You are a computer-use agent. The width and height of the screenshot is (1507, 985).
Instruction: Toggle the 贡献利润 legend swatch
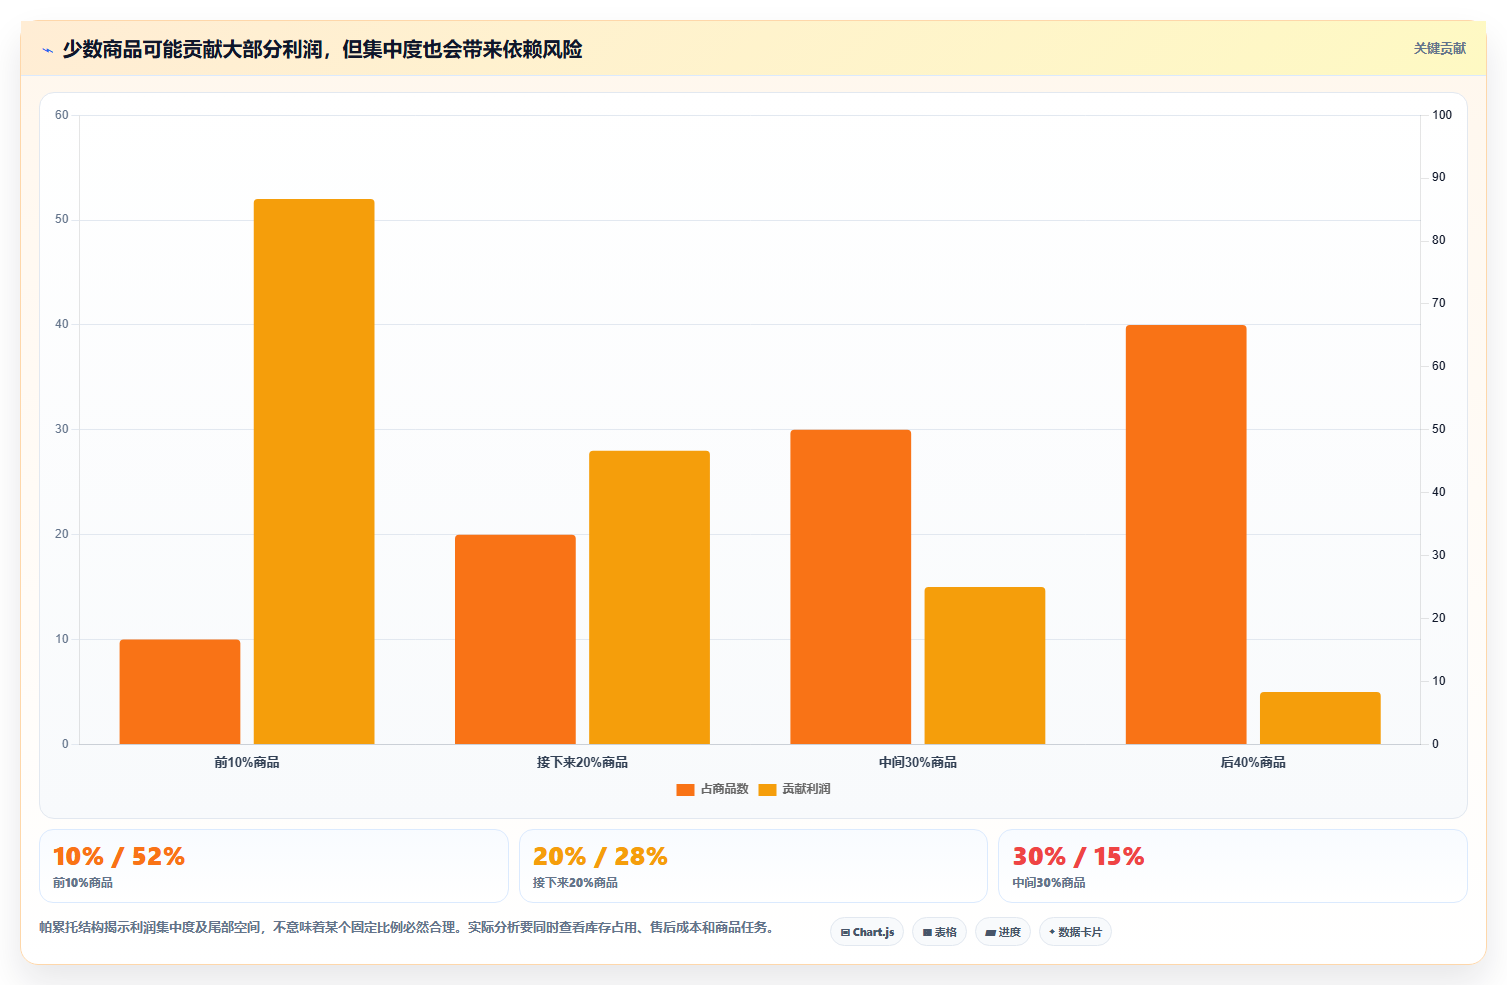(767, 790)
